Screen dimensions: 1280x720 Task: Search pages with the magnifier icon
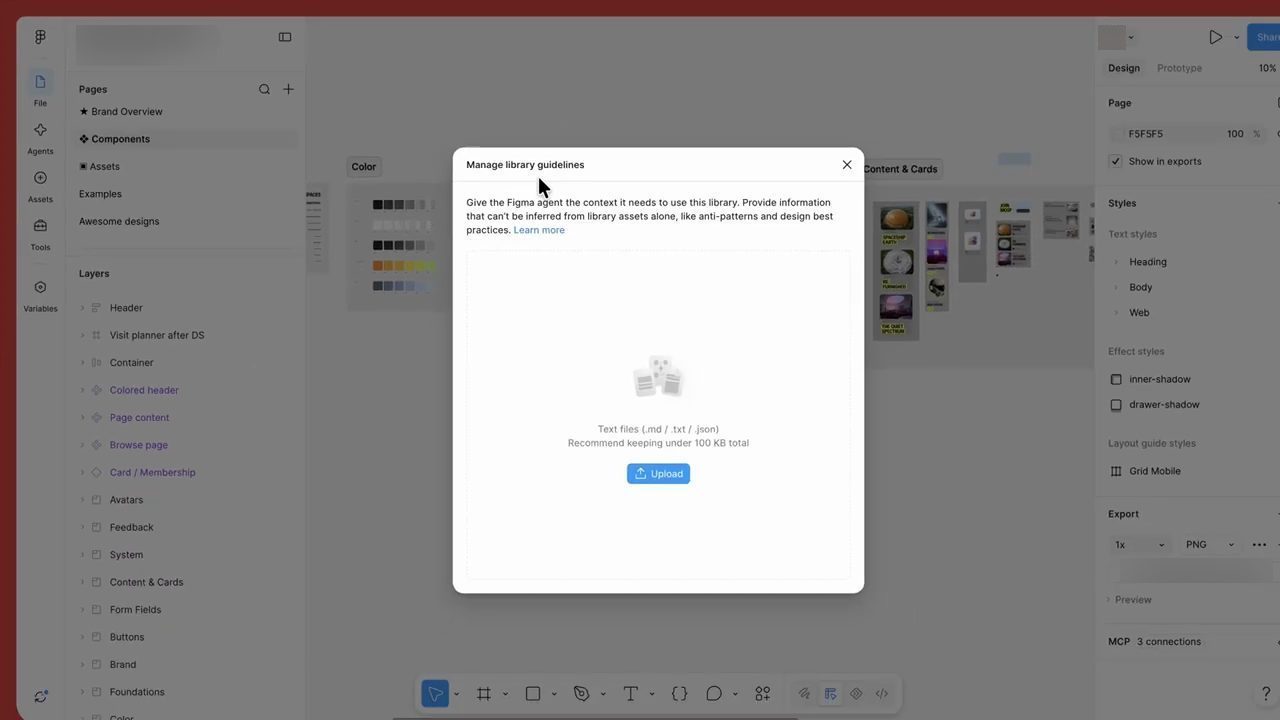pos(264,89)
